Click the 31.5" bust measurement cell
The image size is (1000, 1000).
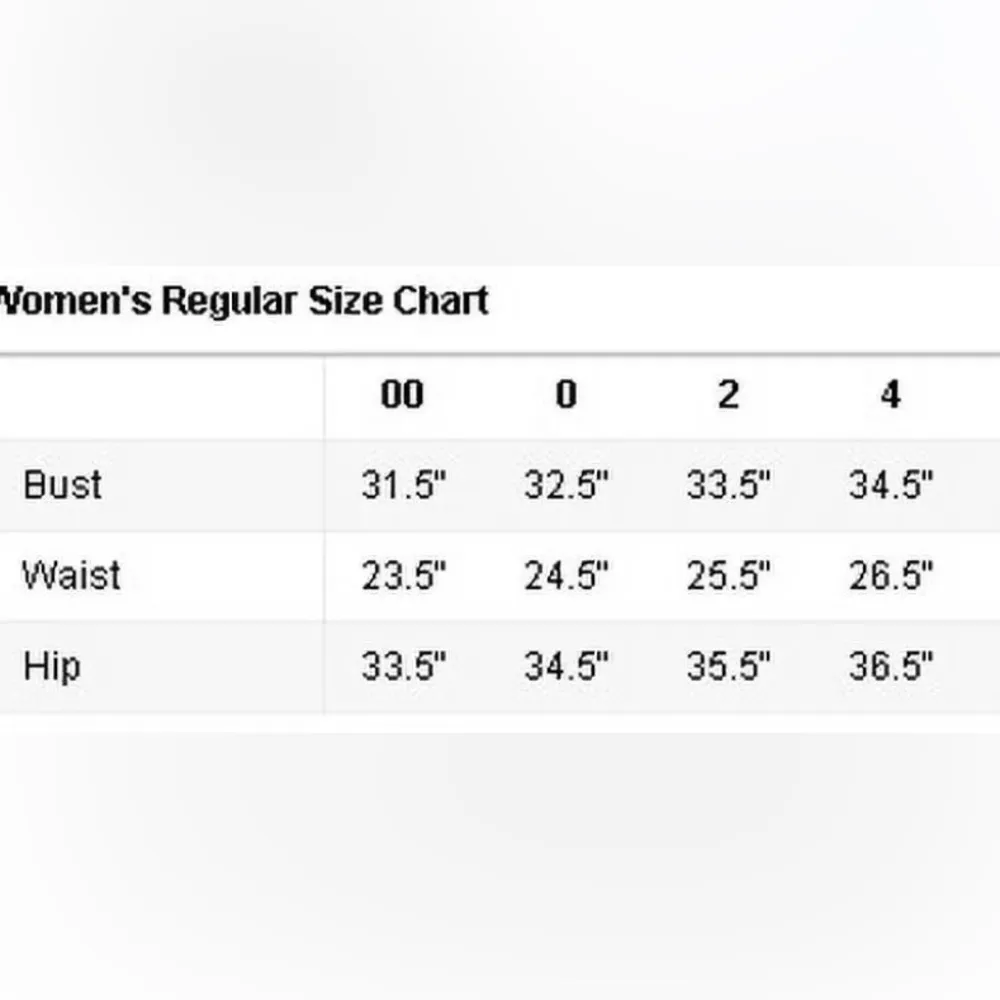click(404, 486)
